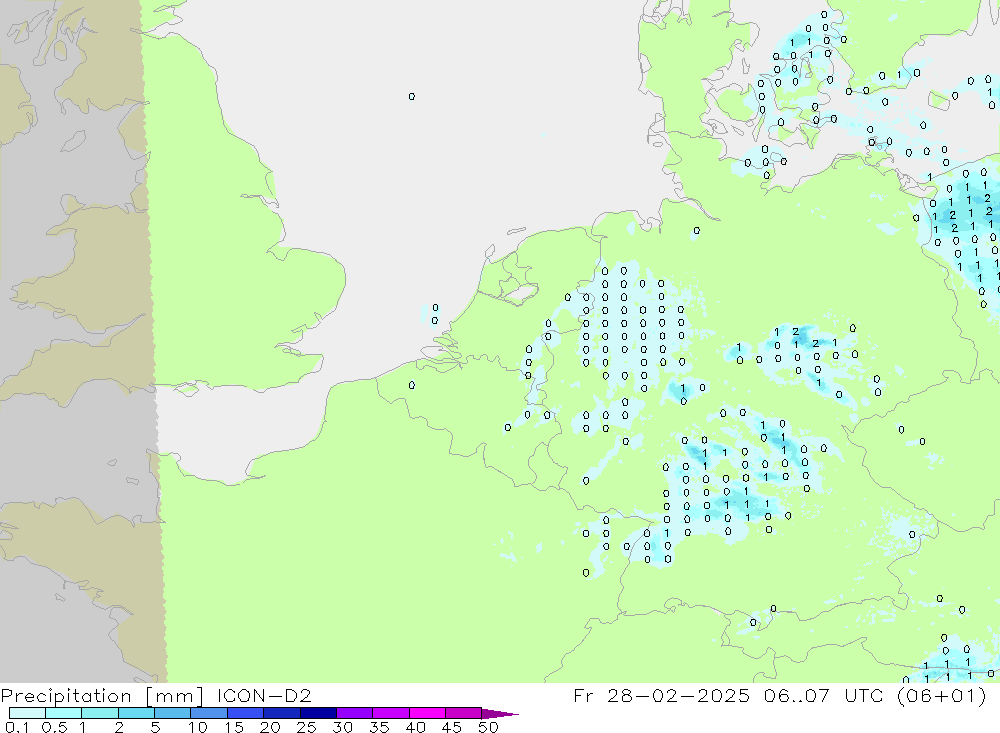Click the lone '0' value in open North Sea

click(x=412, y=96)
